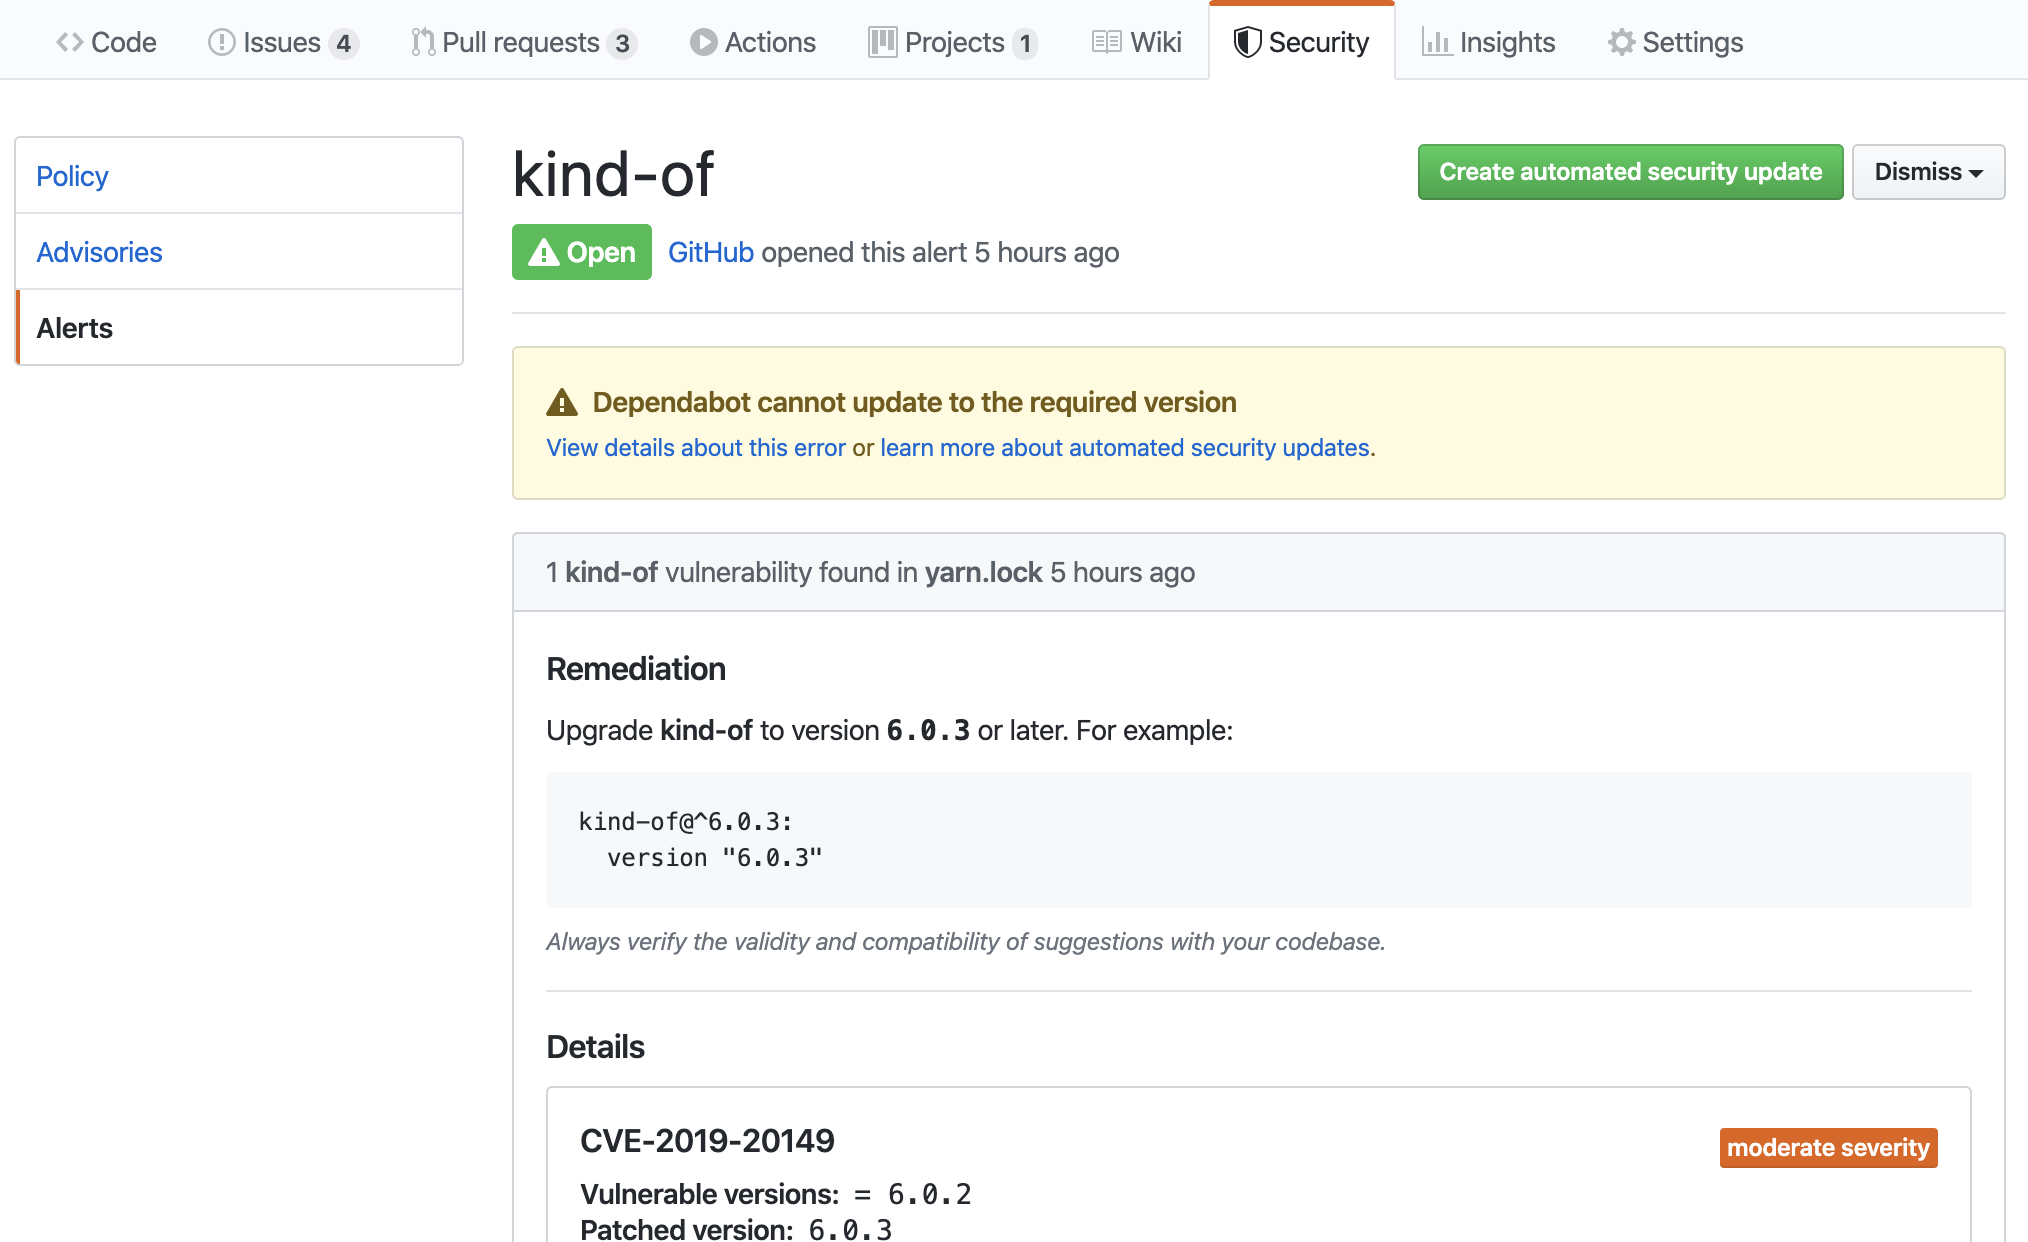Viewport: 2028px width, 1242px height.
Task: Click the Issues circle icon
Action: click(221, 42)
